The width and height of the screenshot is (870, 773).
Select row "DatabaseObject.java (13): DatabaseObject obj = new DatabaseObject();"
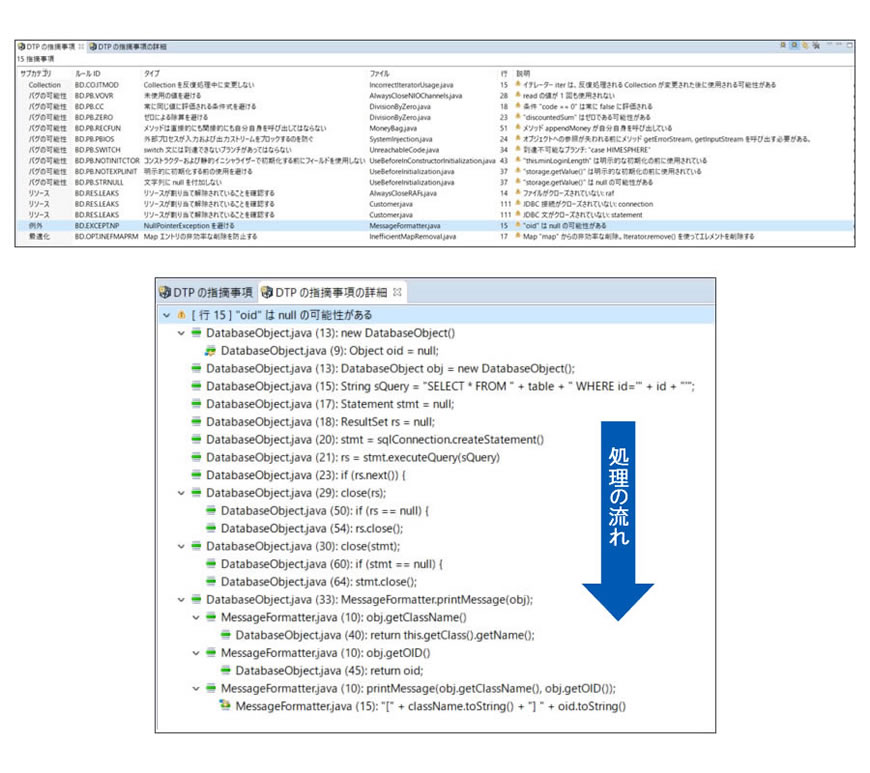pyautogui.click(x=391, y=368)
